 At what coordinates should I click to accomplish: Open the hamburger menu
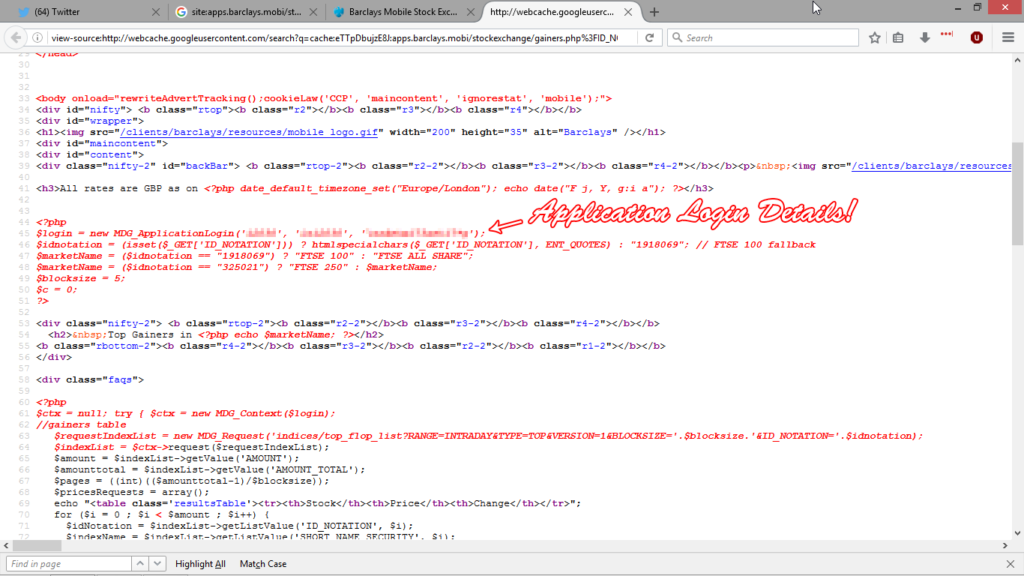pyautogui.click(x=1008, y=38)
